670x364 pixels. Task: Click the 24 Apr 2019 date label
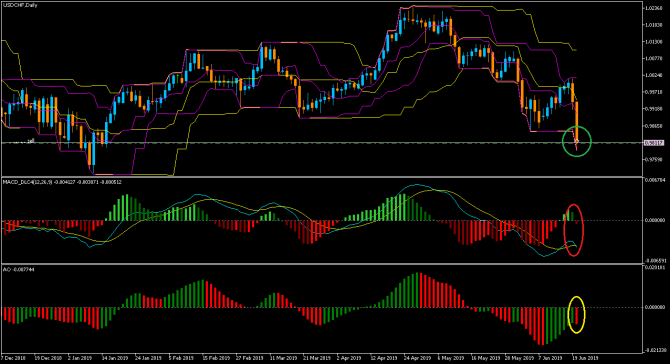point(417,358)
